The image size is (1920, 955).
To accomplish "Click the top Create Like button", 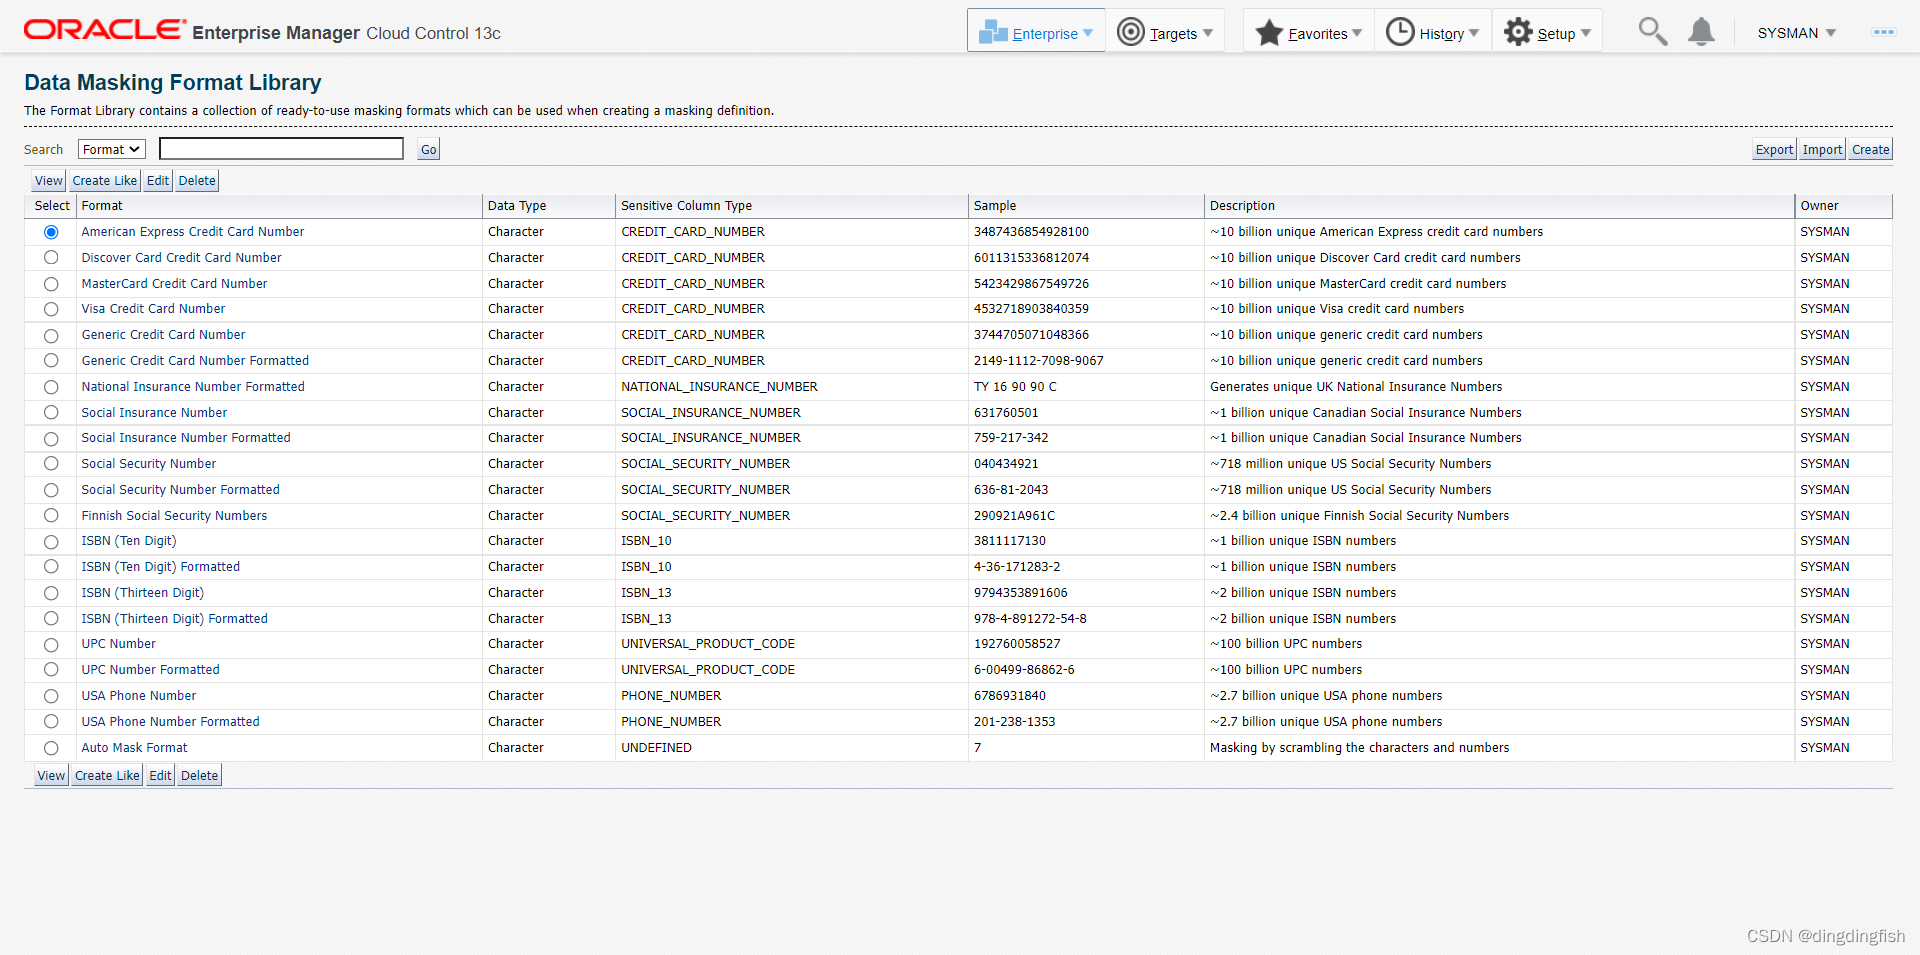I will coord(105,181).
